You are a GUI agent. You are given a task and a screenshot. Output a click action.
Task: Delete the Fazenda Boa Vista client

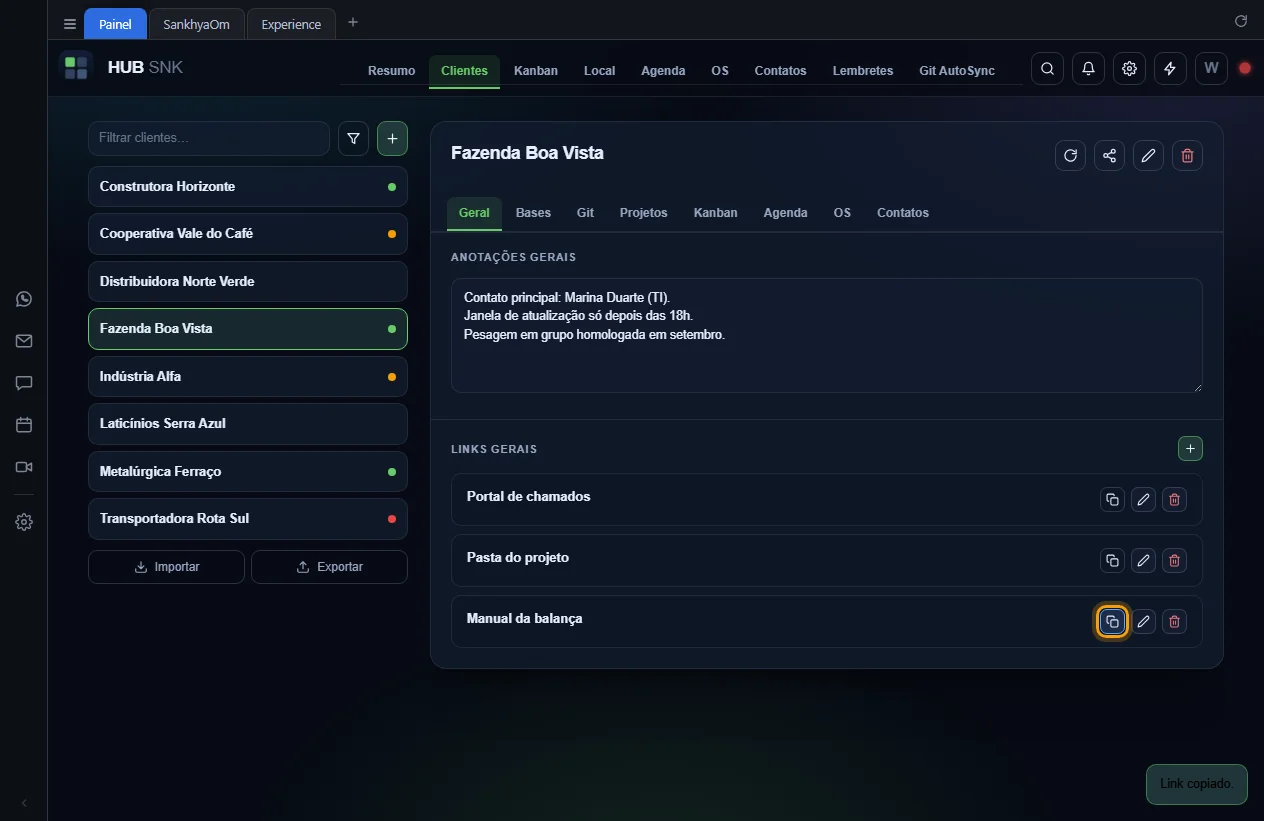point(1187,155)
